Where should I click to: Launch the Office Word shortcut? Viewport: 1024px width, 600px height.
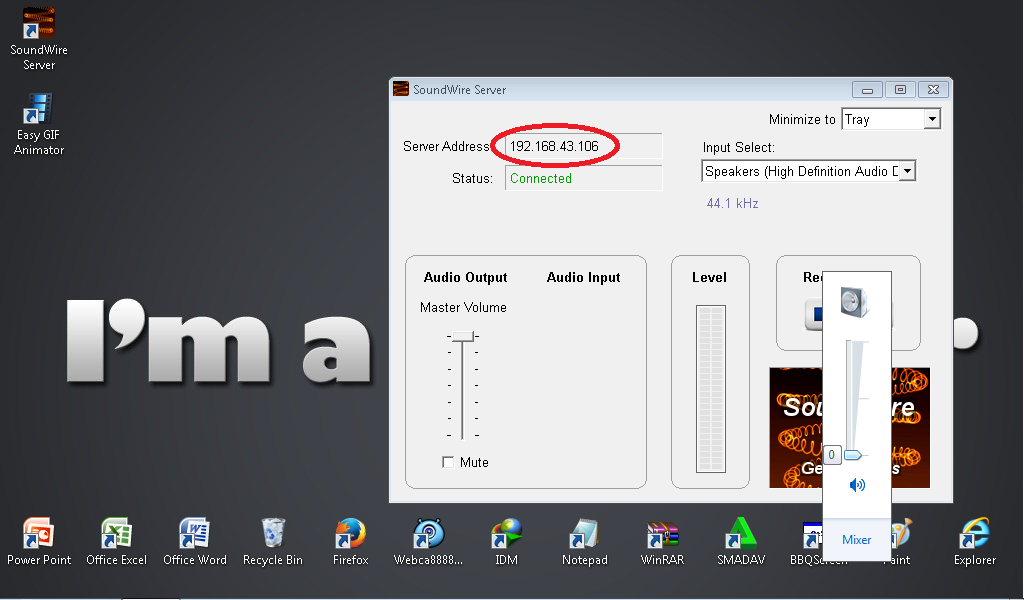point(195,542)
